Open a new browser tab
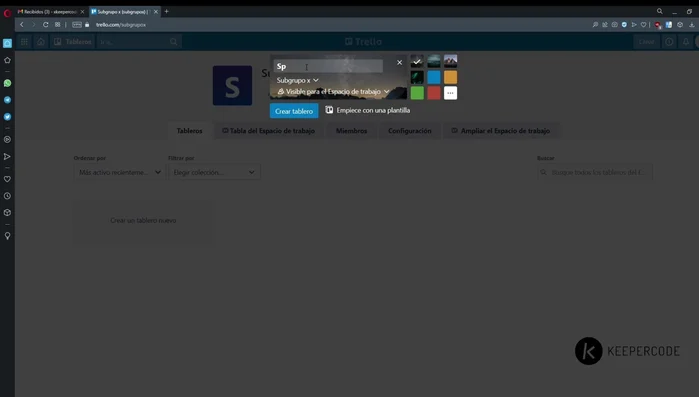Image resolution: width=699 pixels, height=397 pixels. [167, 12]
